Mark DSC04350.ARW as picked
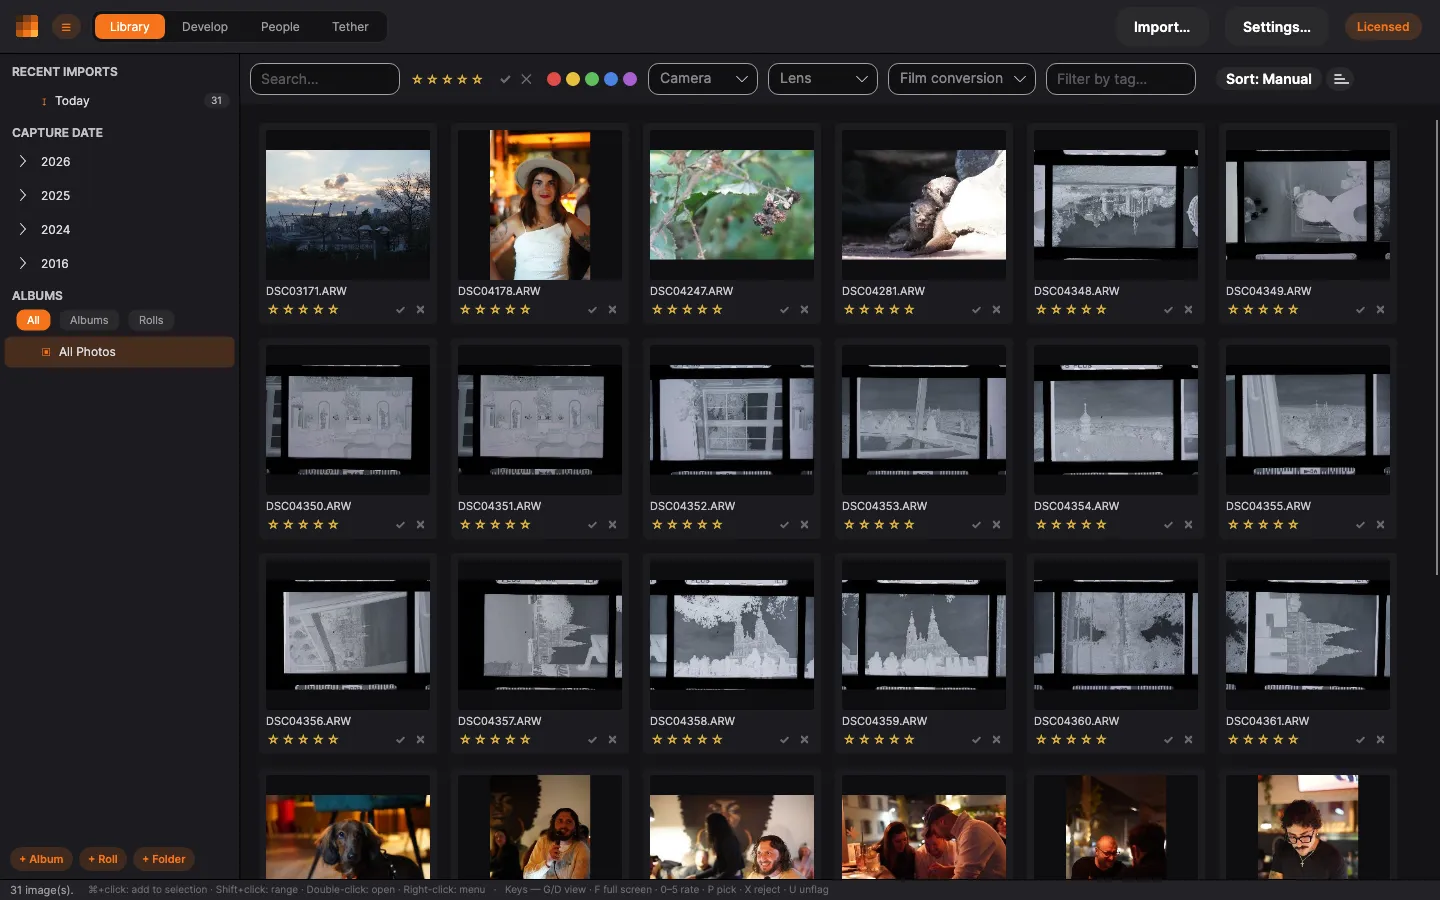Viewport: 1440px width, 900px height. pos(400,525)
